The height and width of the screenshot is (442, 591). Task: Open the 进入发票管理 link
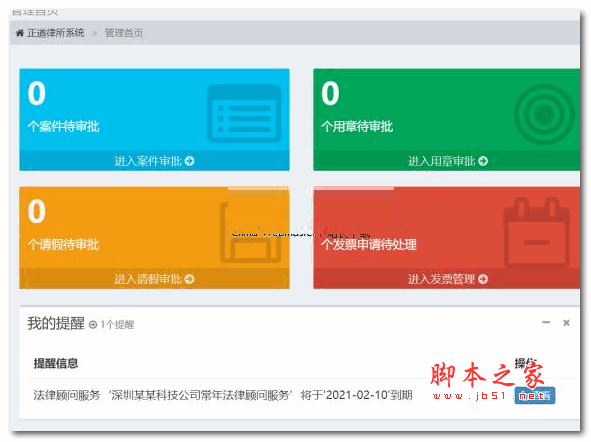click(442, 279)
